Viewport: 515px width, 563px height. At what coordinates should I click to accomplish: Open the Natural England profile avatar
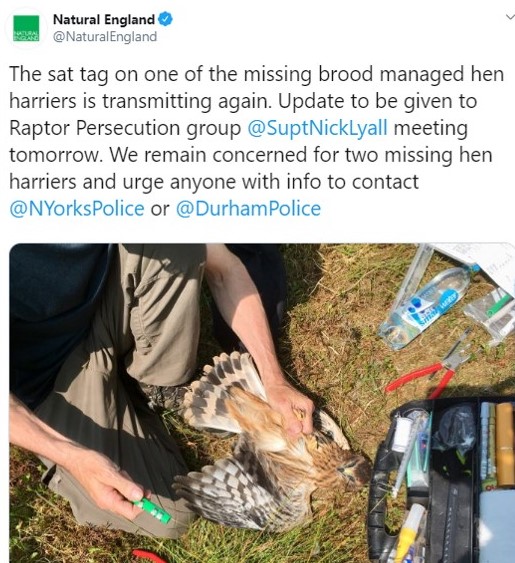26,28
